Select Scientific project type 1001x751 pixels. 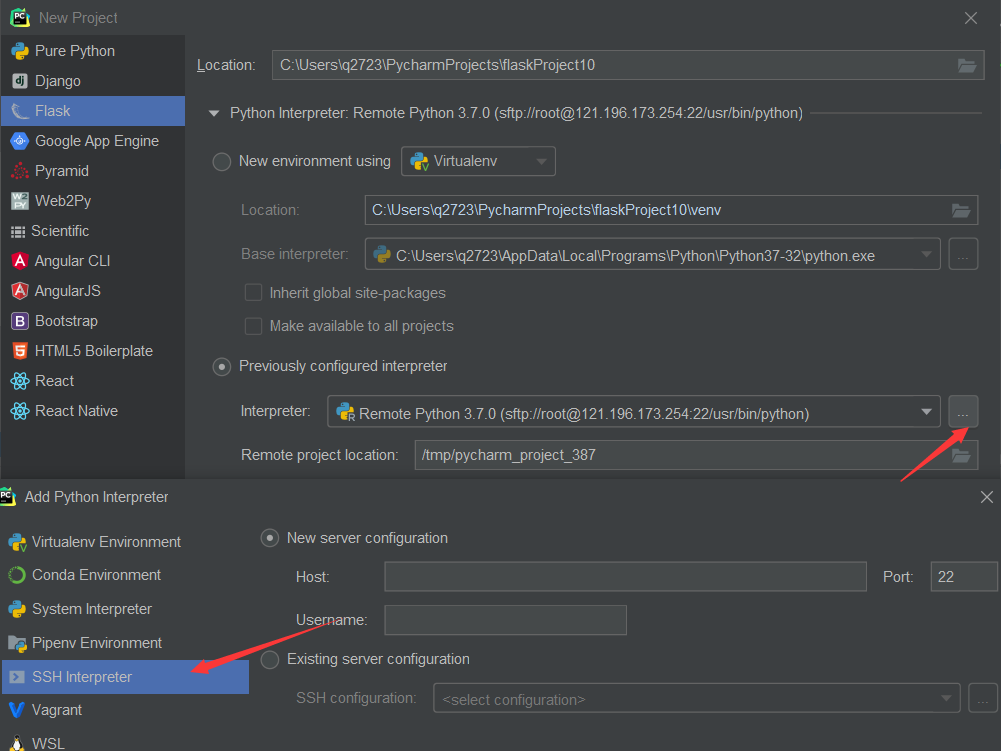(93, 231)
